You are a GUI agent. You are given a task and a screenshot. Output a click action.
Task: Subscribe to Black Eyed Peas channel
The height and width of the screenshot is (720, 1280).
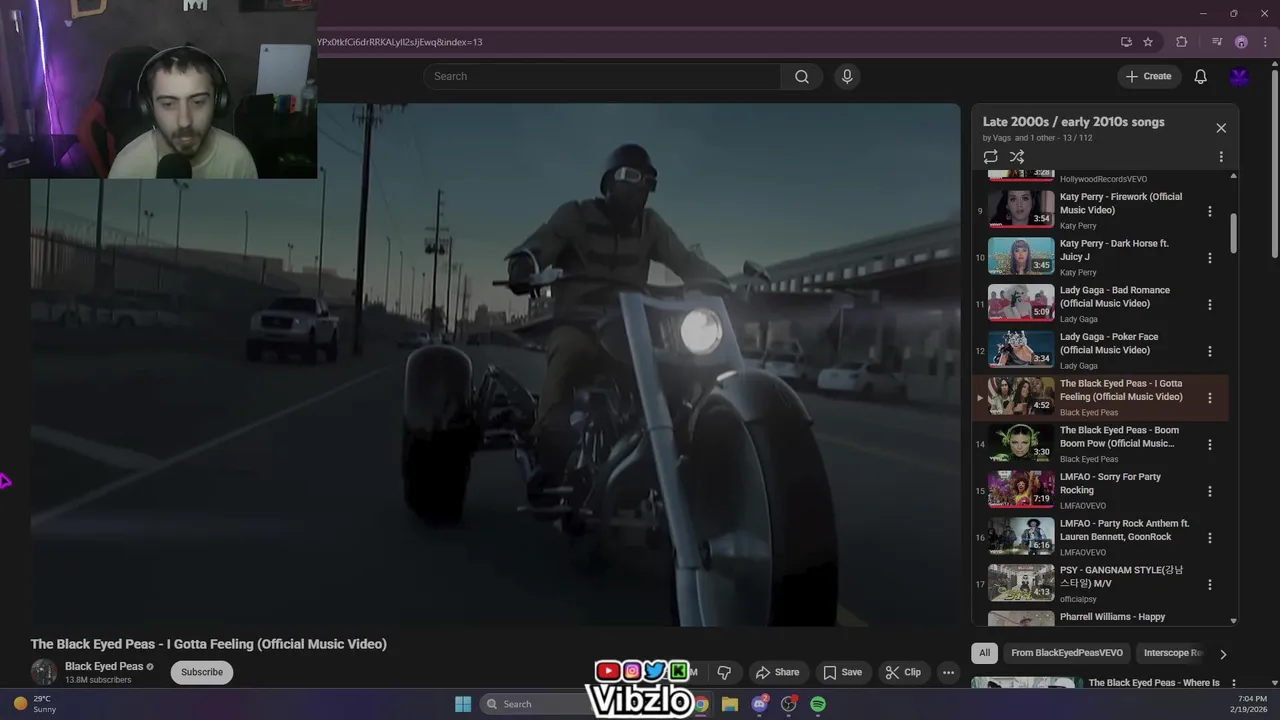[x=202, y=672]
